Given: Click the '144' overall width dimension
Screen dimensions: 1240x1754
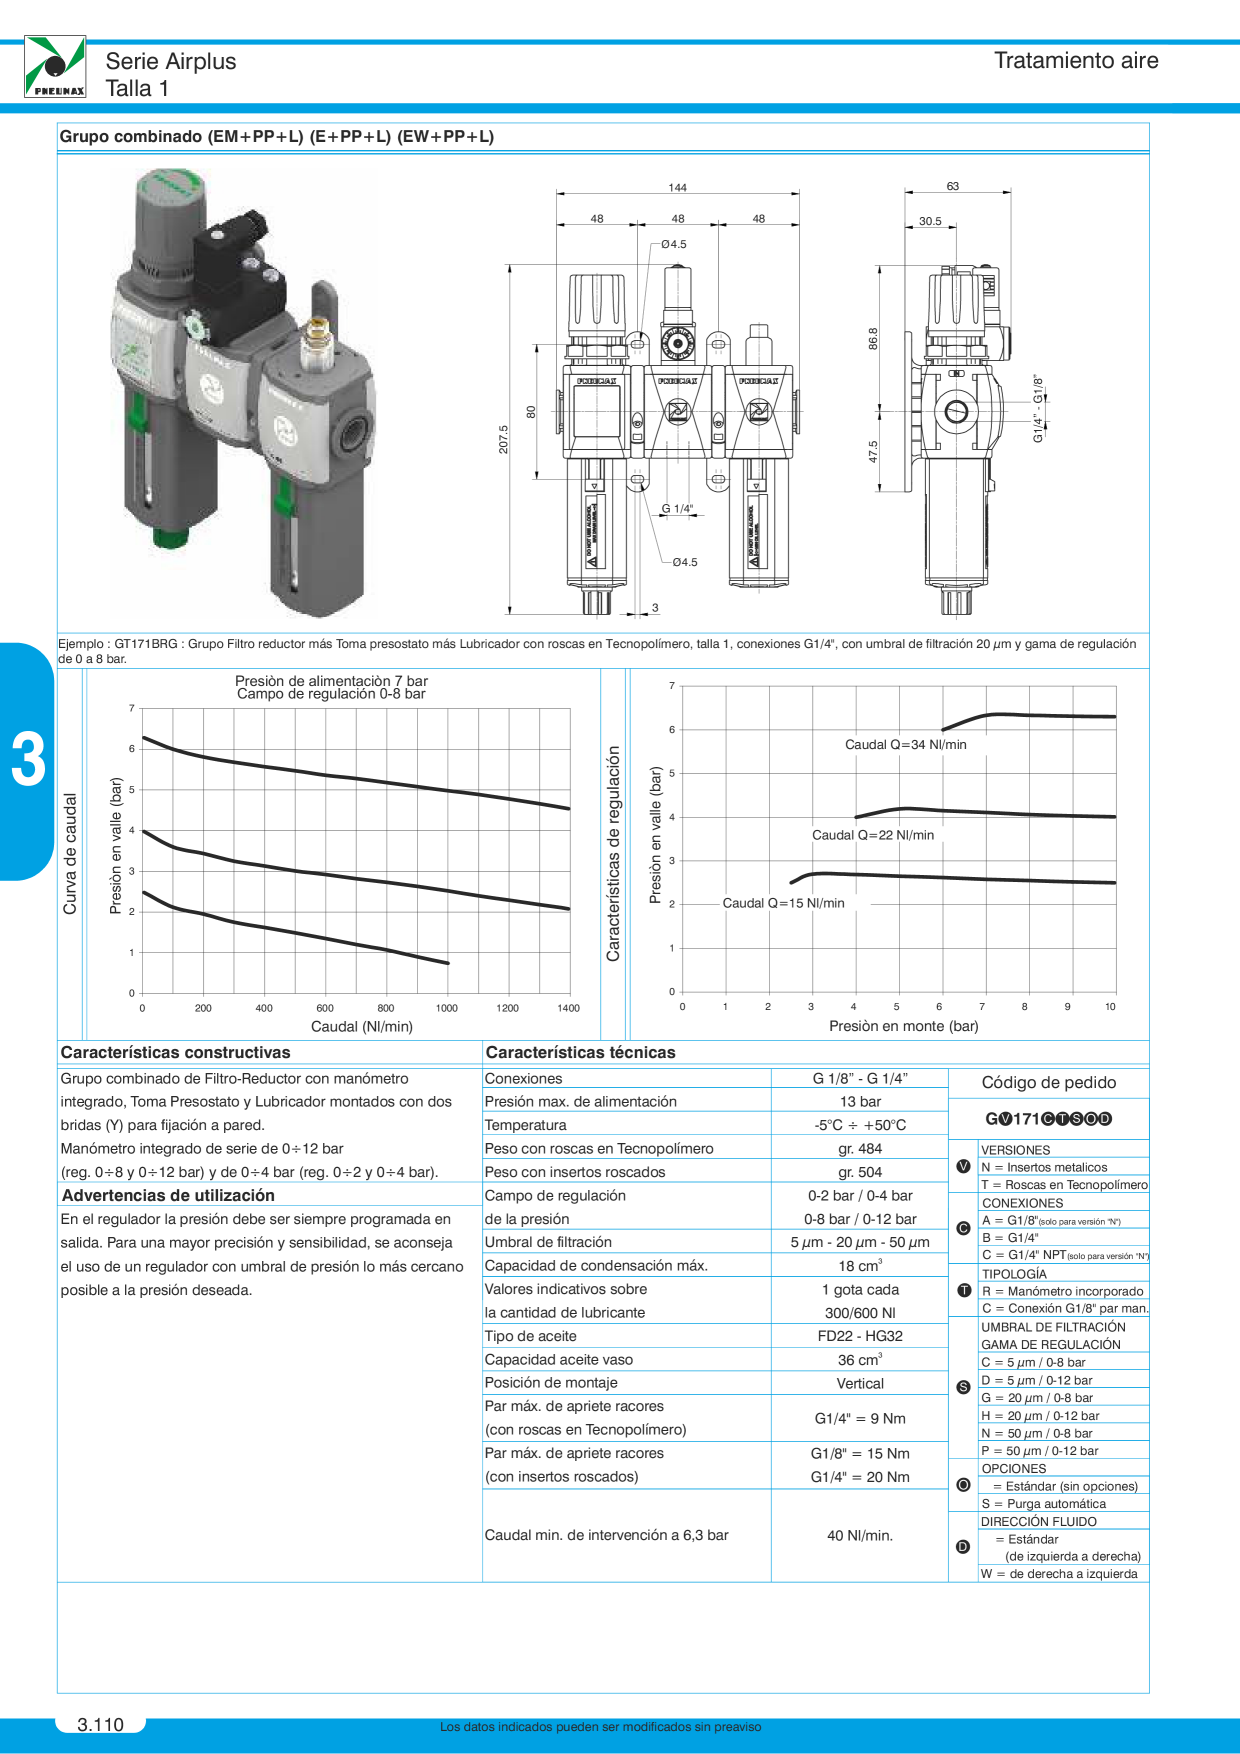Looking at the screenshot, I should tap(678, 187).
